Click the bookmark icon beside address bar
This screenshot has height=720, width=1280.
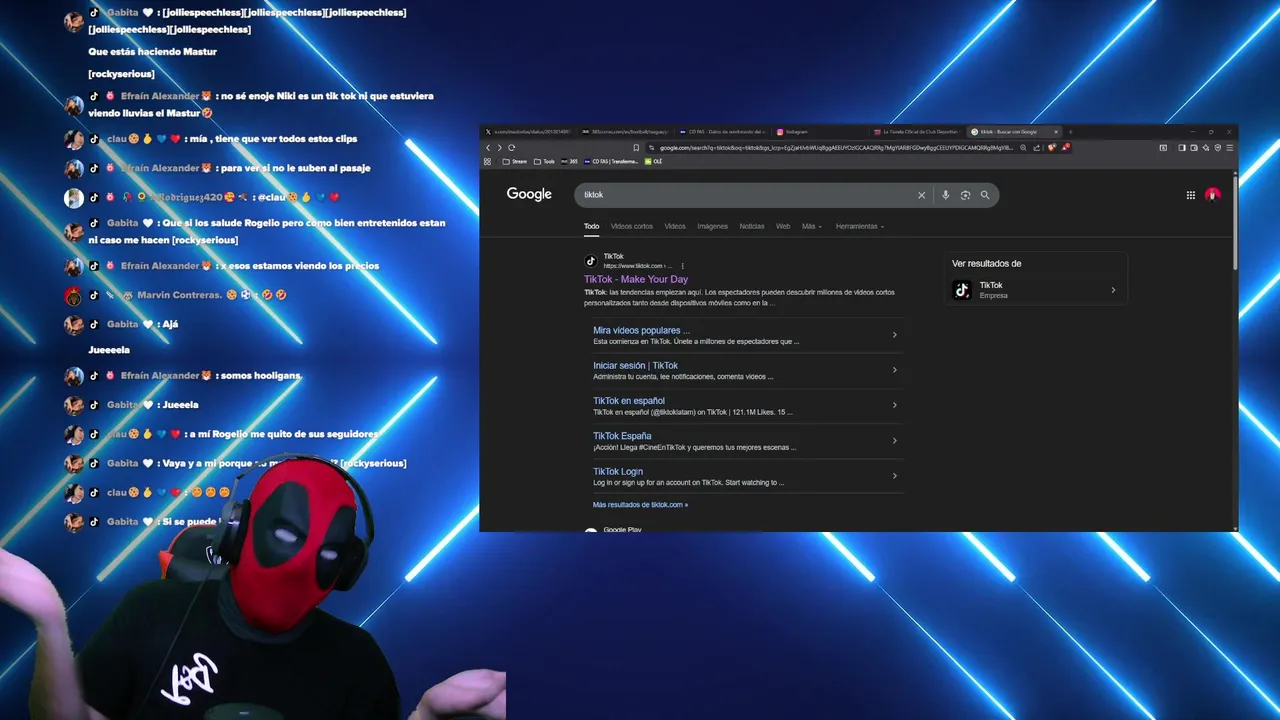tap(636, 147)
